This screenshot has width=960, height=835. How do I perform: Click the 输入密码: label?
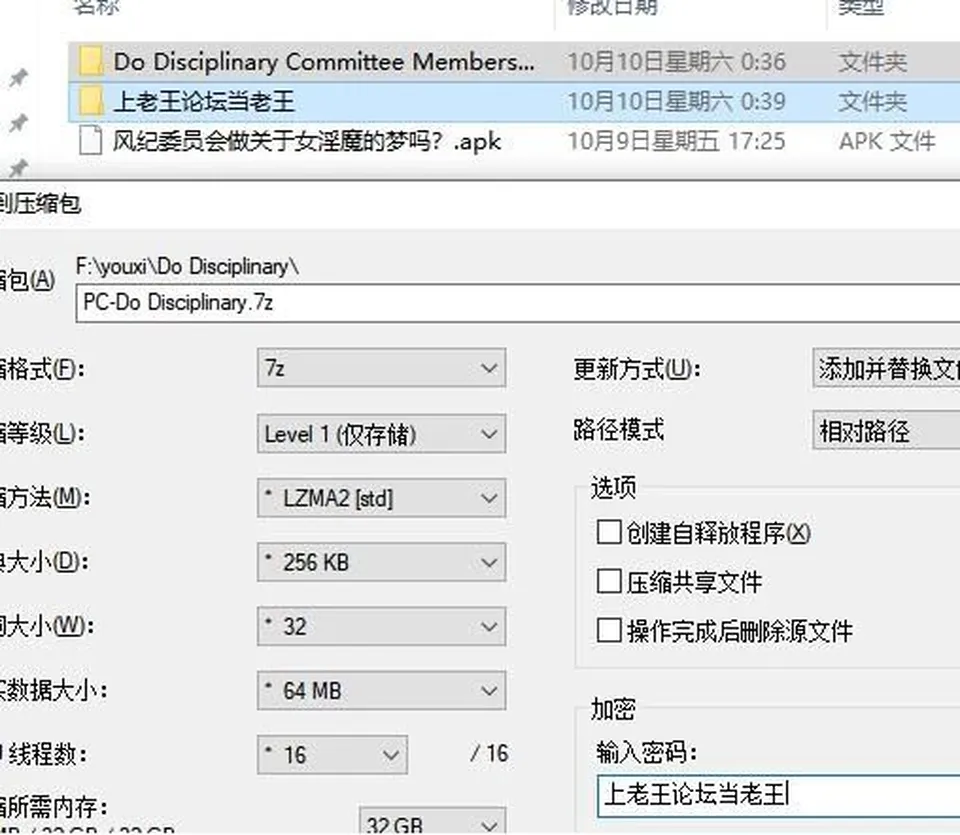(x=647, y=752)
